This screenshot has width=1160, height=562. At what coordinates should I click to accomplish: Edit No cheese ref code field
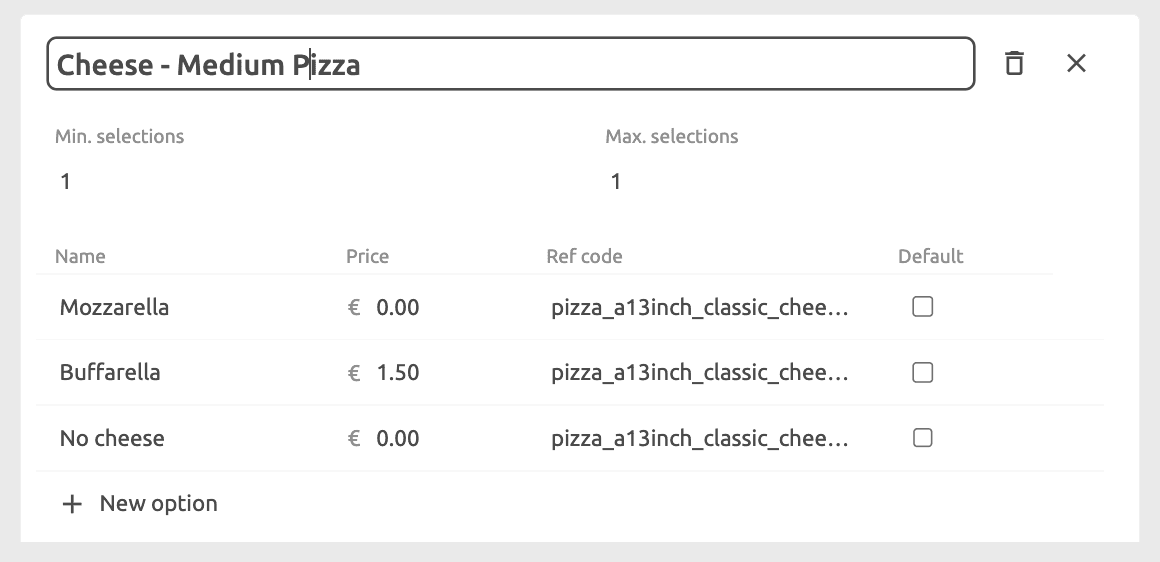coord(699,438)
